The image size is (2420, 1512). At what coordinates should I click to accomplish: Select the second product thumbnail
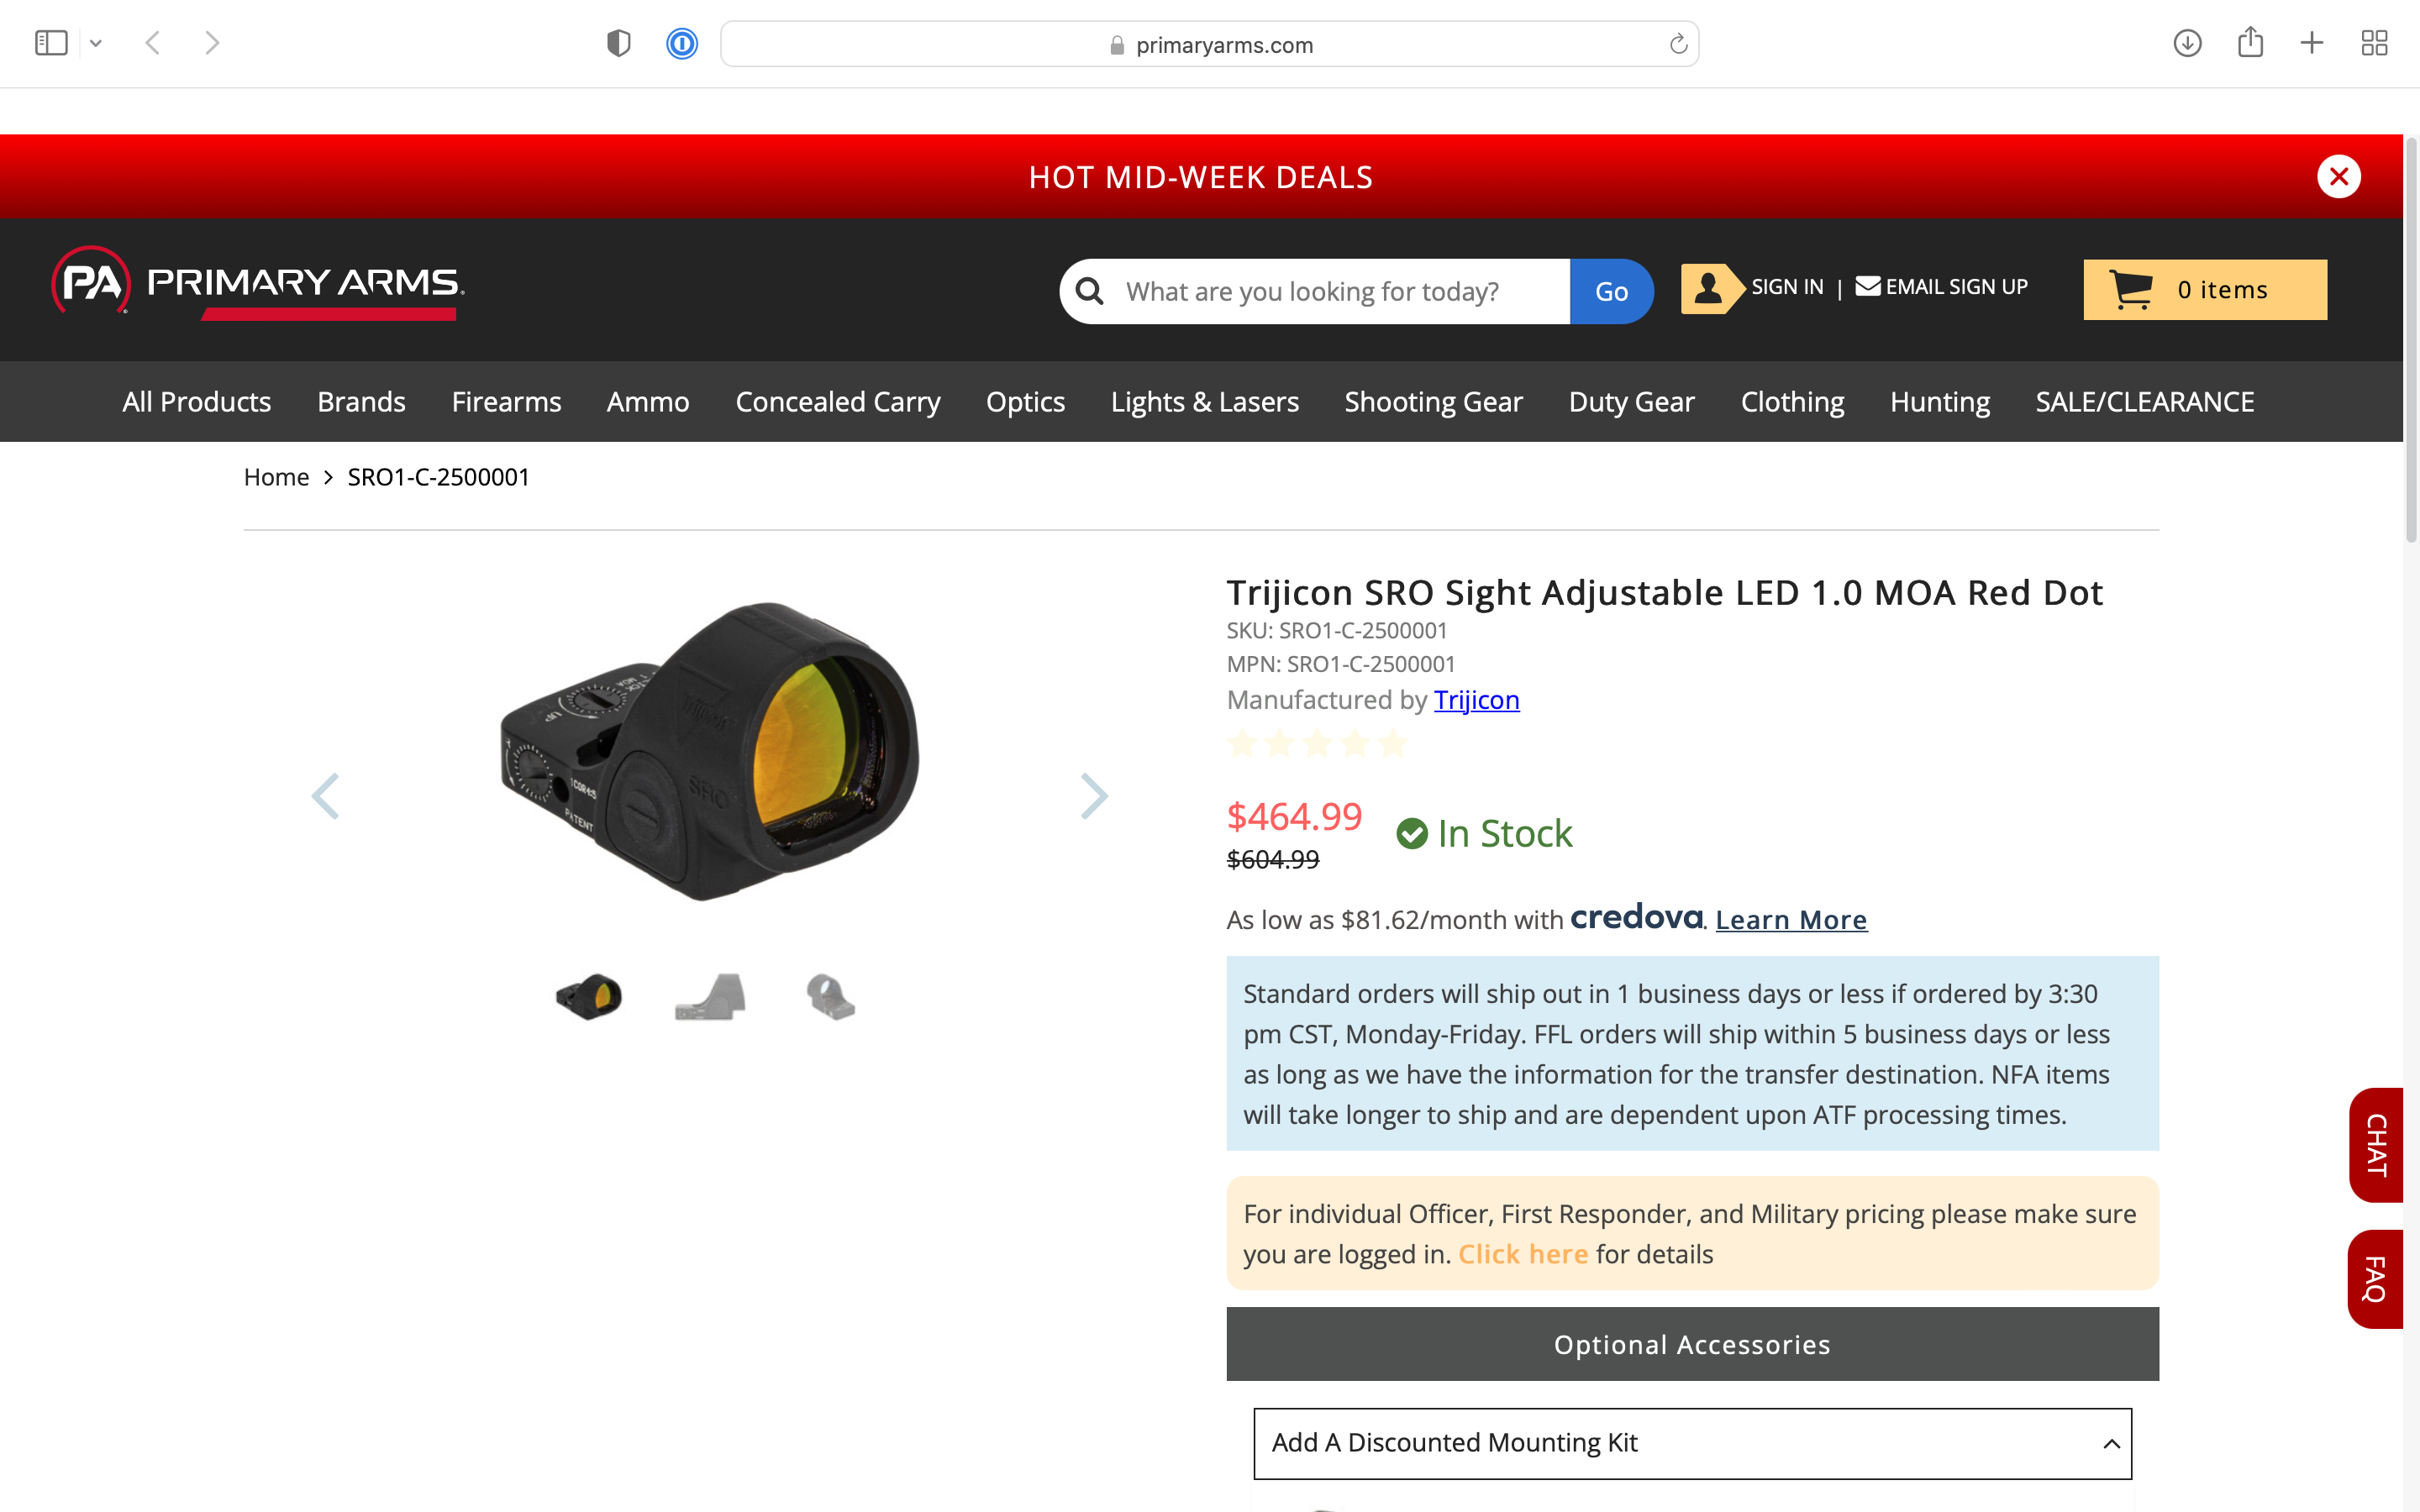coord(710,997)
